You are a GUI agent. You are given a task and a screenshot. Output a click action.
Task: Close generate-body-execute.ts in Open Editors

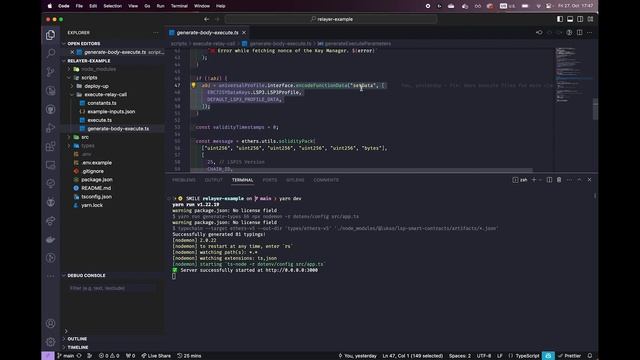click(72, 52)
